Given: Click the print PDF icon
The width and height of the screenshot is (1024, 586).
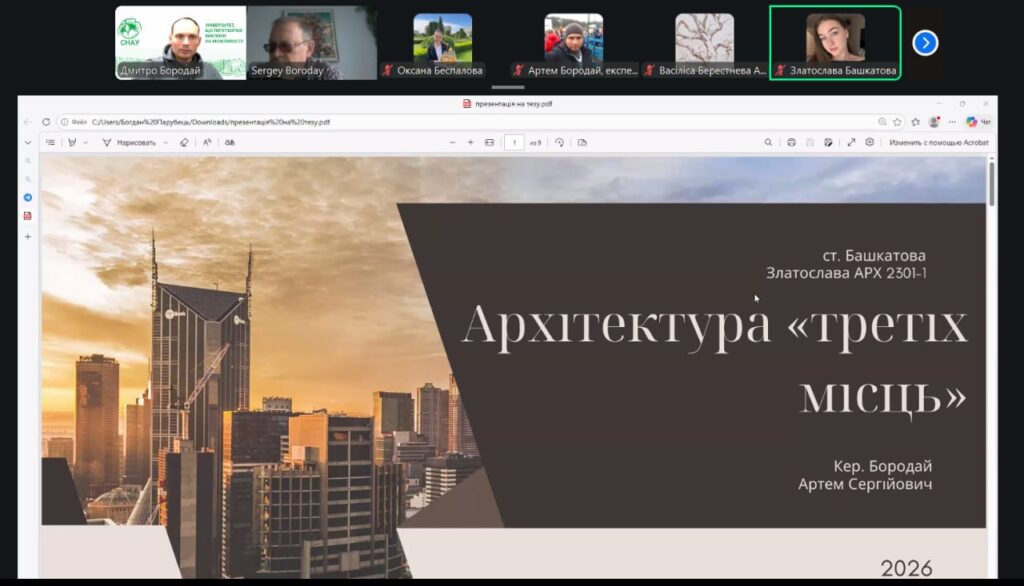Looking at the screenshot, I should tap(791, 142).
